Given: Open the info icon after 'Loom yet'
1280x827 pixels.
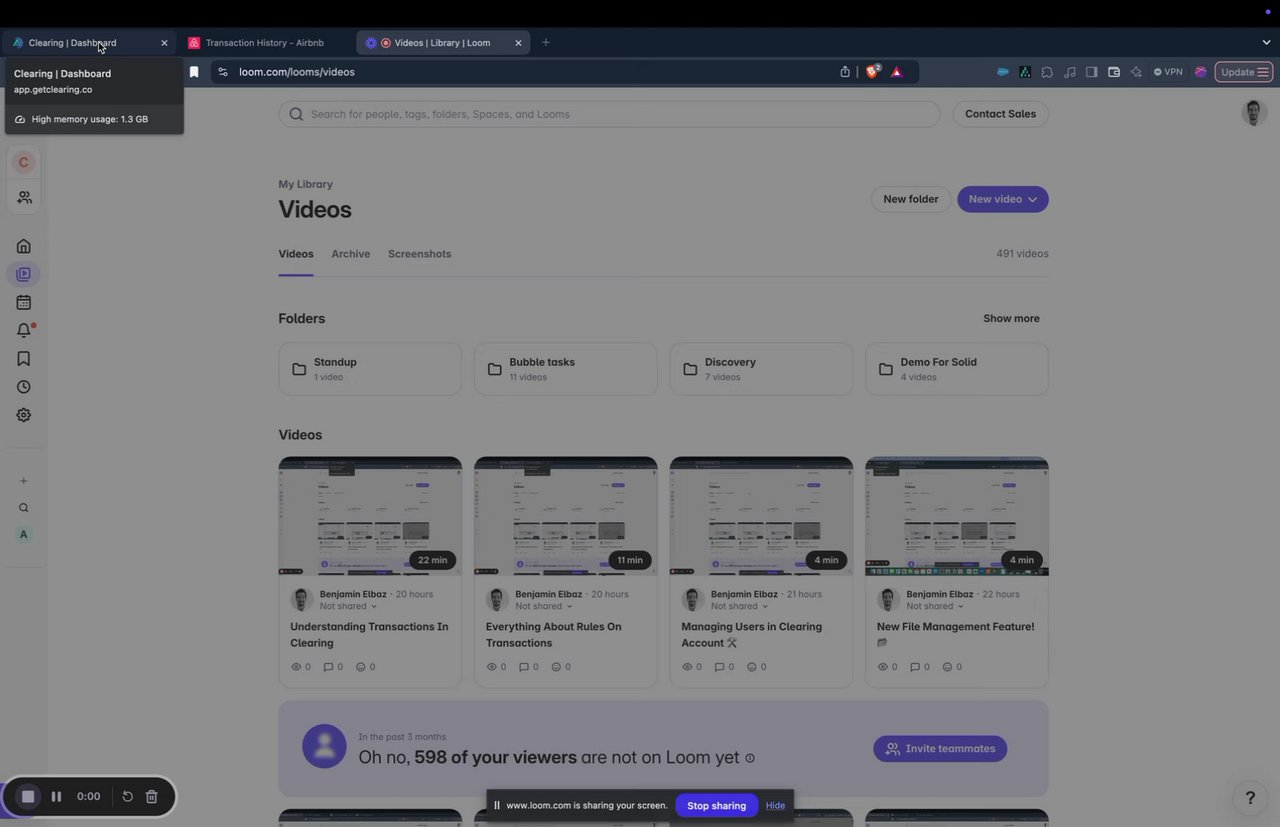Looking at the screenshot, I should pos(750,758).
